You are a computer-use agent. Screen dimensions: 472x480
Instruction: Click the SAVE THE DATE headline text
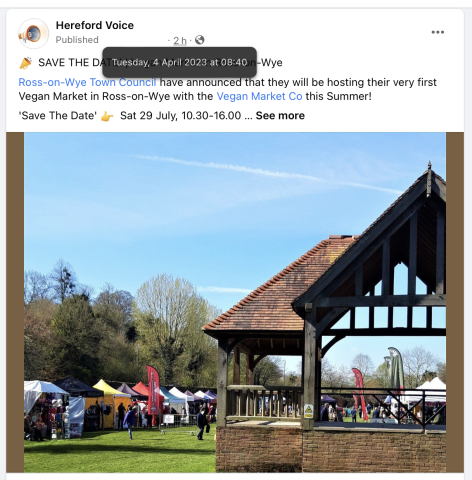point(70,63)
